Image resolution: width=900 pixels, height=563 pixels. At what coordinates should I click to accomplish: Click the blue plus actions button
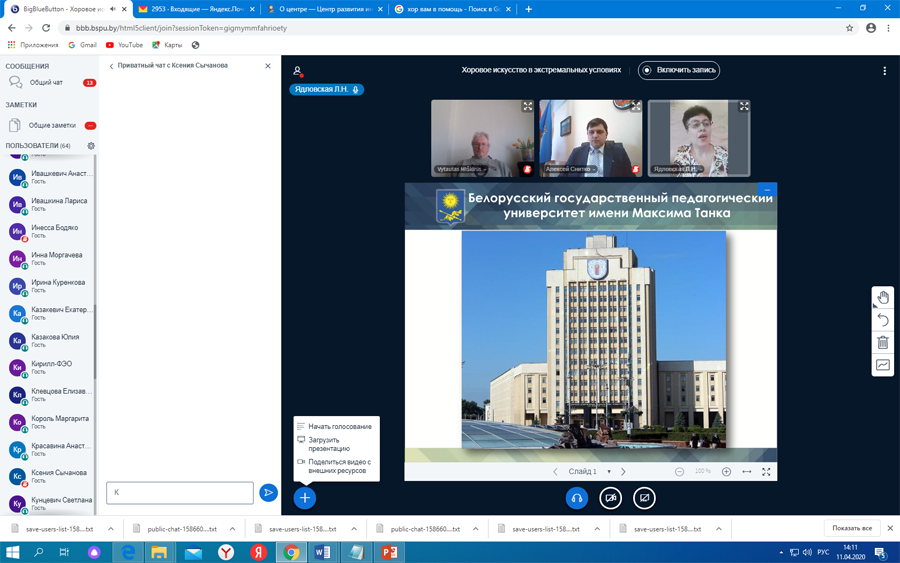pyautogui.click(x=305, y=498)
